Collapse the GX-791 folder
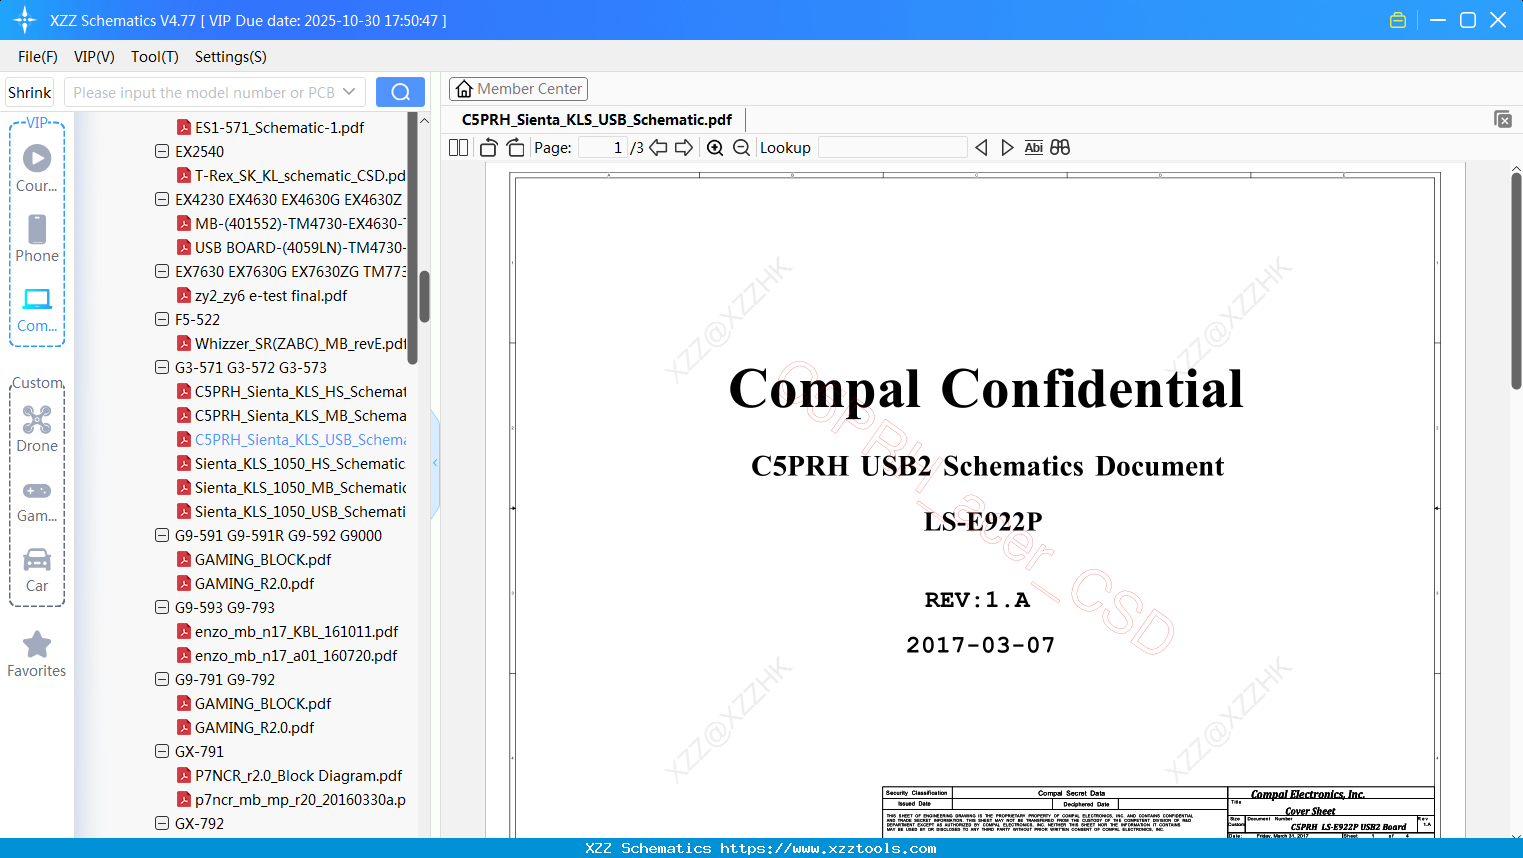Viewport: 1523px width, 858px height. pos(162,751)
